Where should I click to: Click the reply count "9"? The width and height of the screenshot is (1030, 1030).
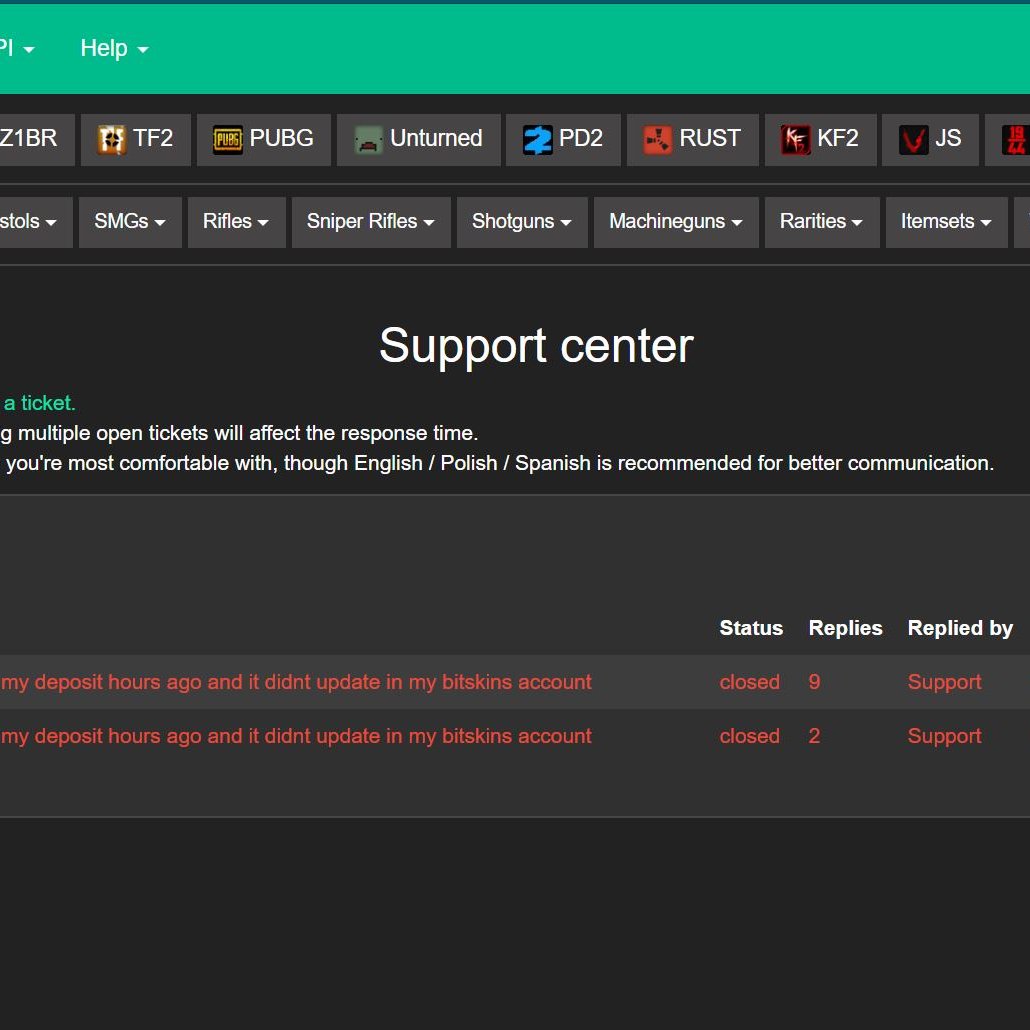pos(815,682)
